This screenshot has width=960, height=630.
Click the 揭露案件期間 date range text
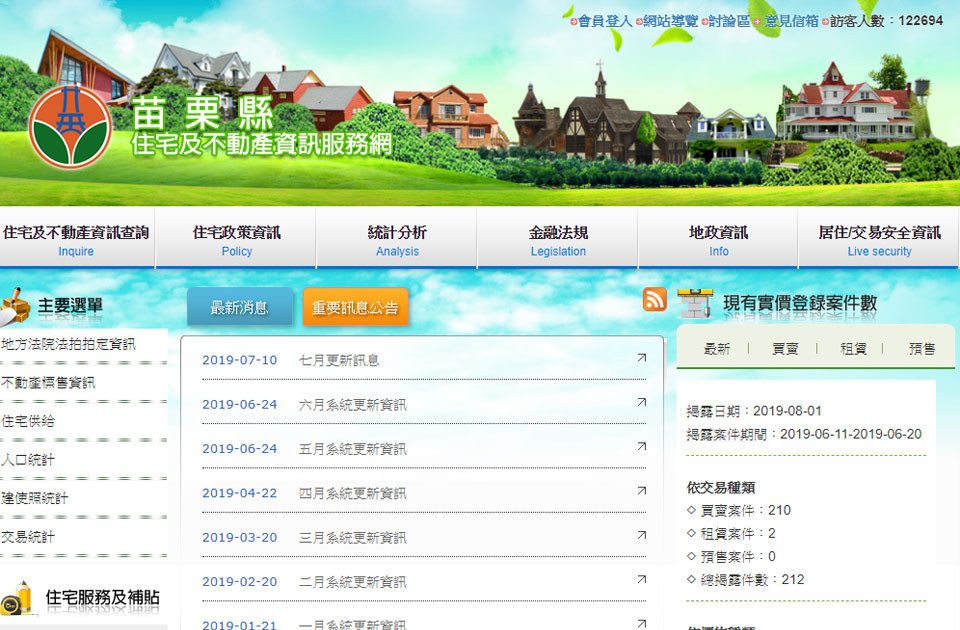pyautogui.click(x=804, y=434)
